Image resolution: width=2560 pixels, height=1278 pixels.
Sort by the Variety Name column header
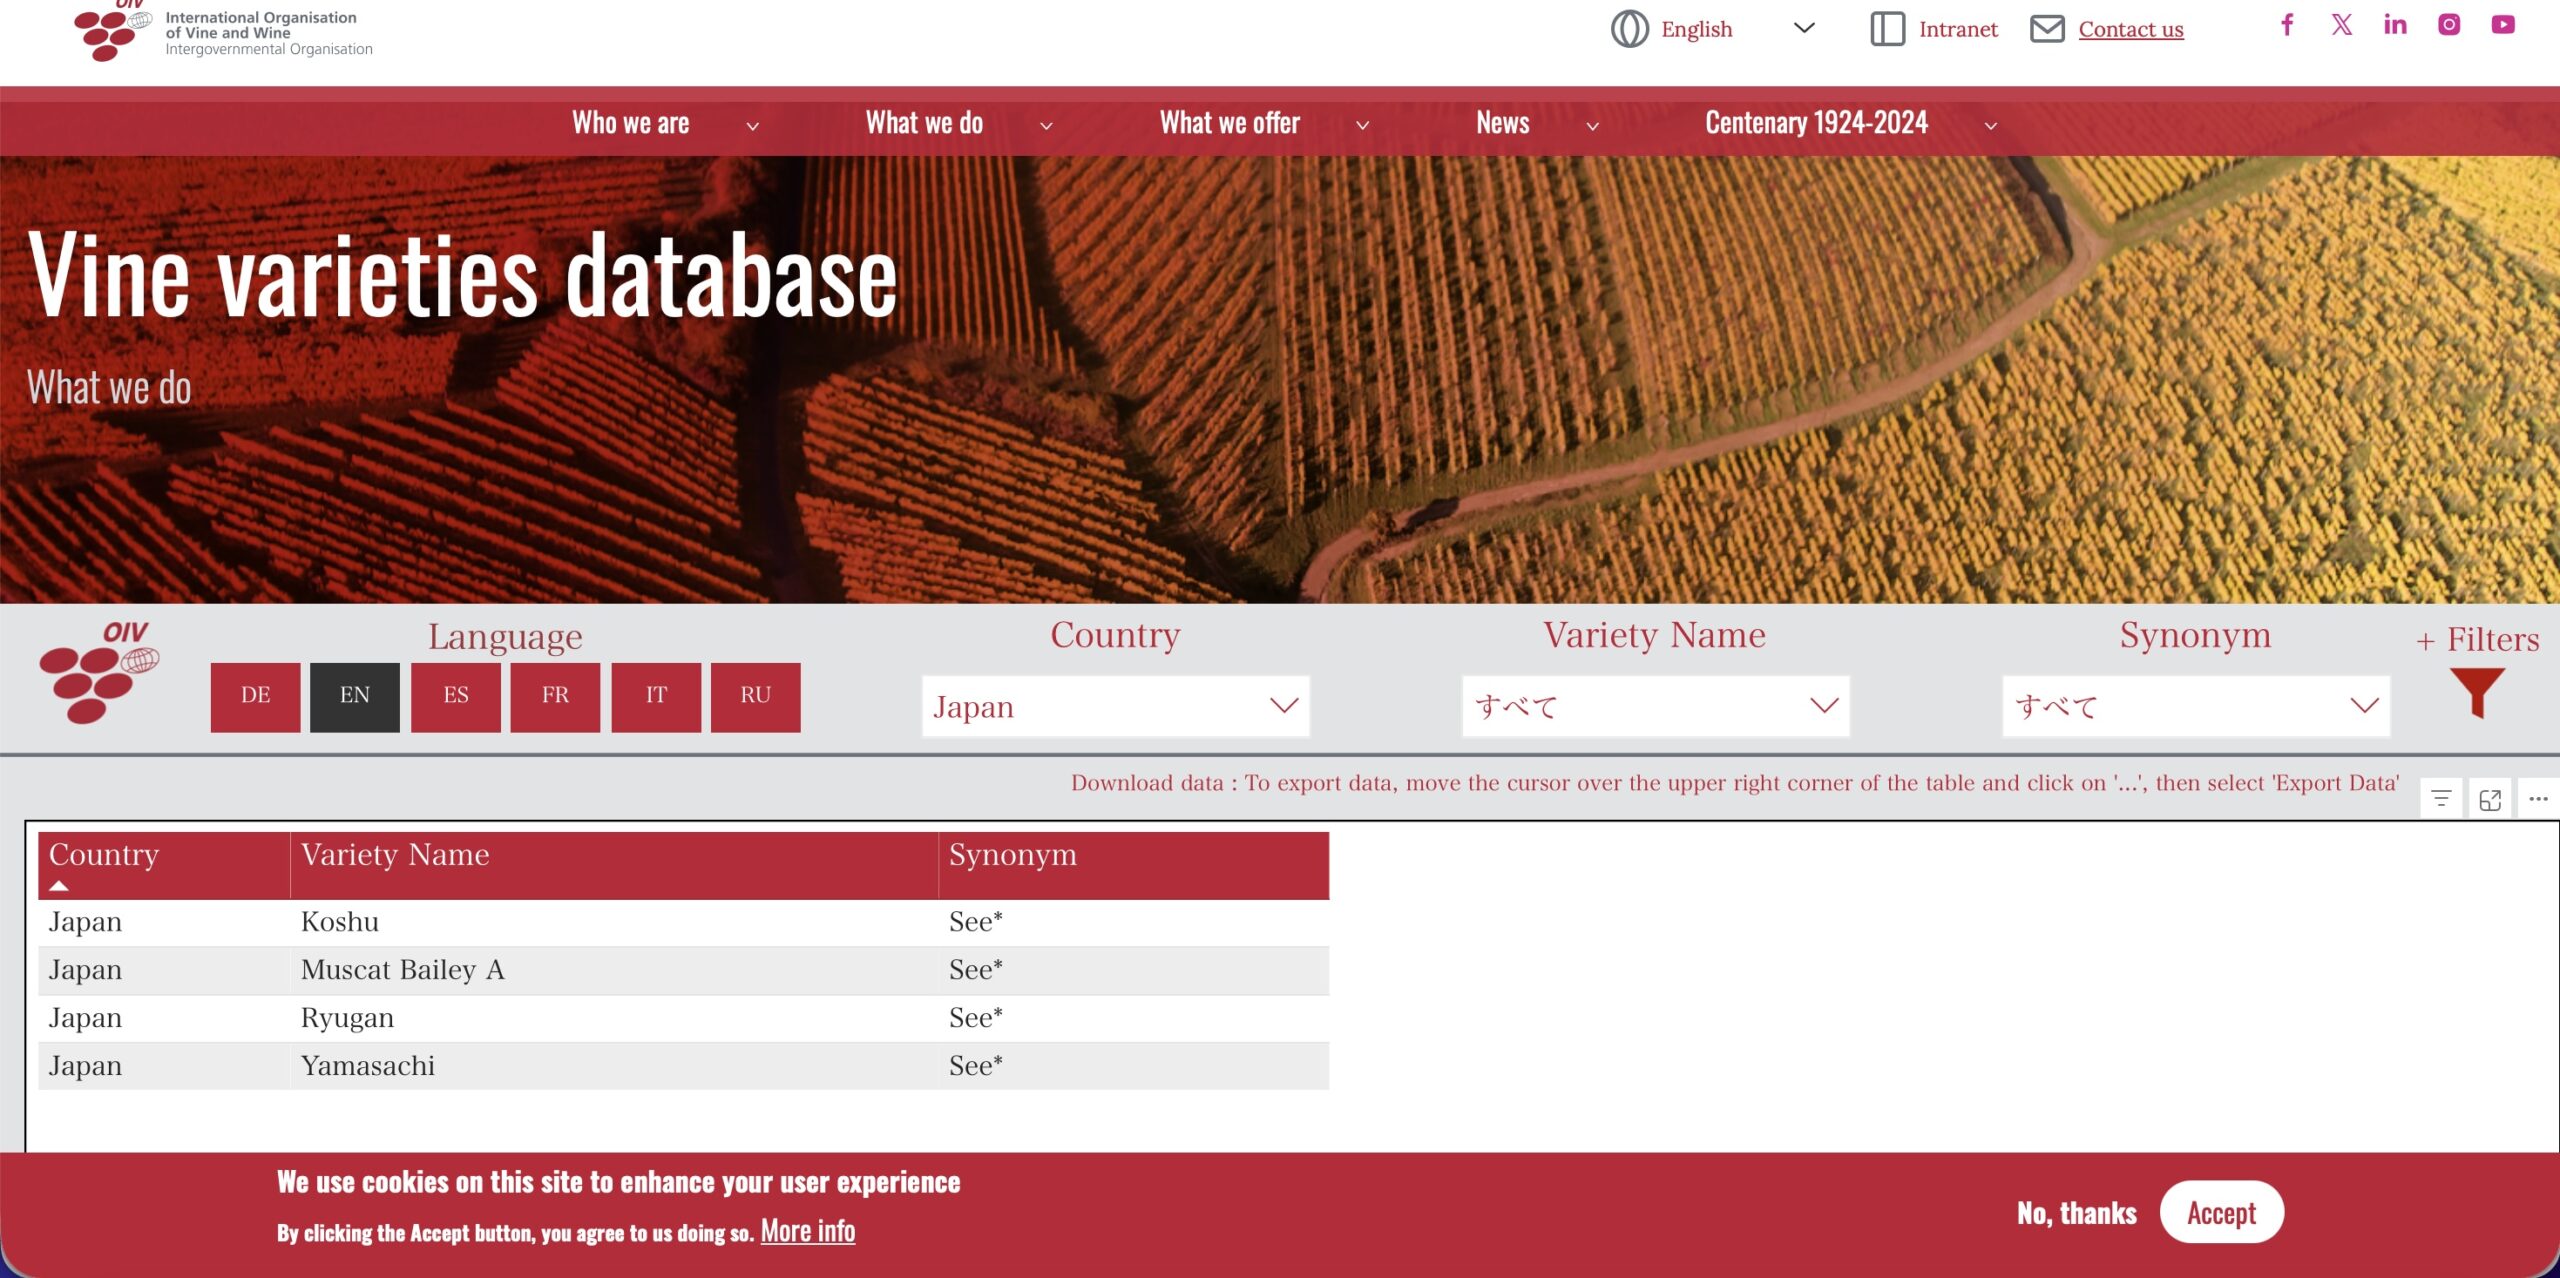tap(614, 865)
